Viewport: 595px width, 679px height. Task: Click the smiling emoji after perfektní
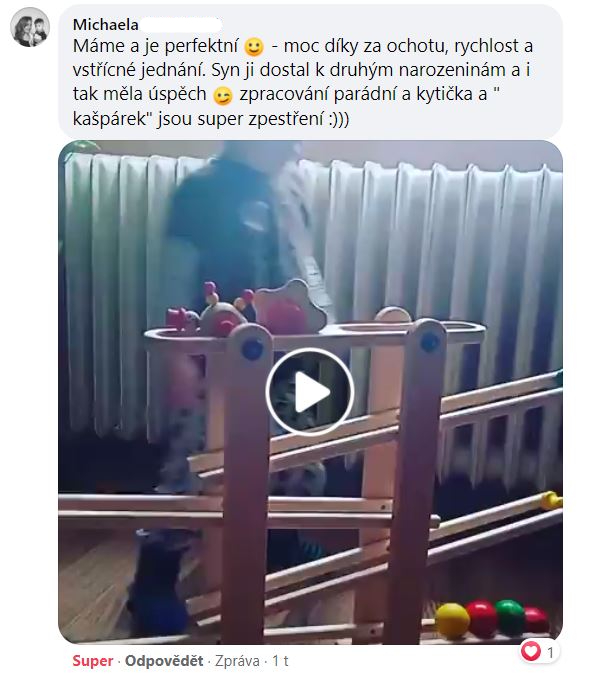[x=254, y=47]
